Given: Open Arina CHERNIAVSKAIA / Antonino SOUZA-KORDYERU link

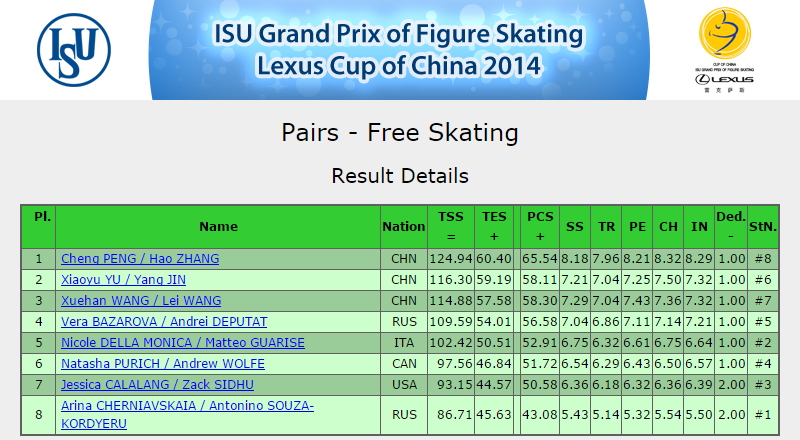Looking at the screenshot, I should [x=187, y=414].
